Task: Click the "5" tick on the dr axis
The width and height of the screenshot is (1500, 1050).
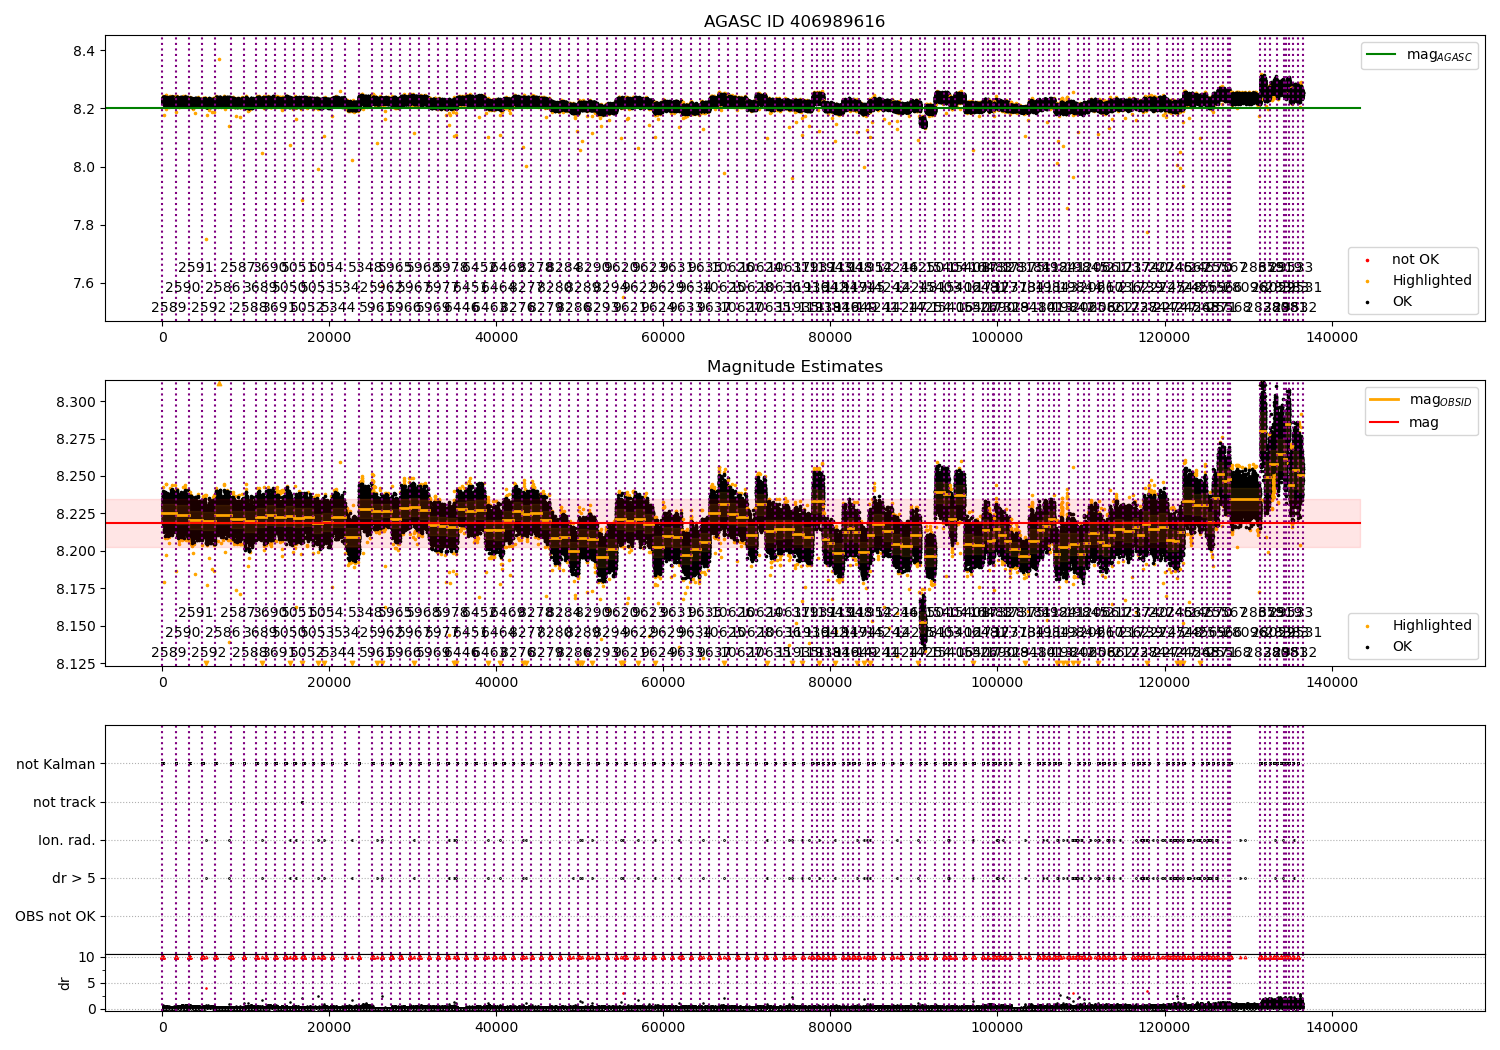Action: click(91, 984)
